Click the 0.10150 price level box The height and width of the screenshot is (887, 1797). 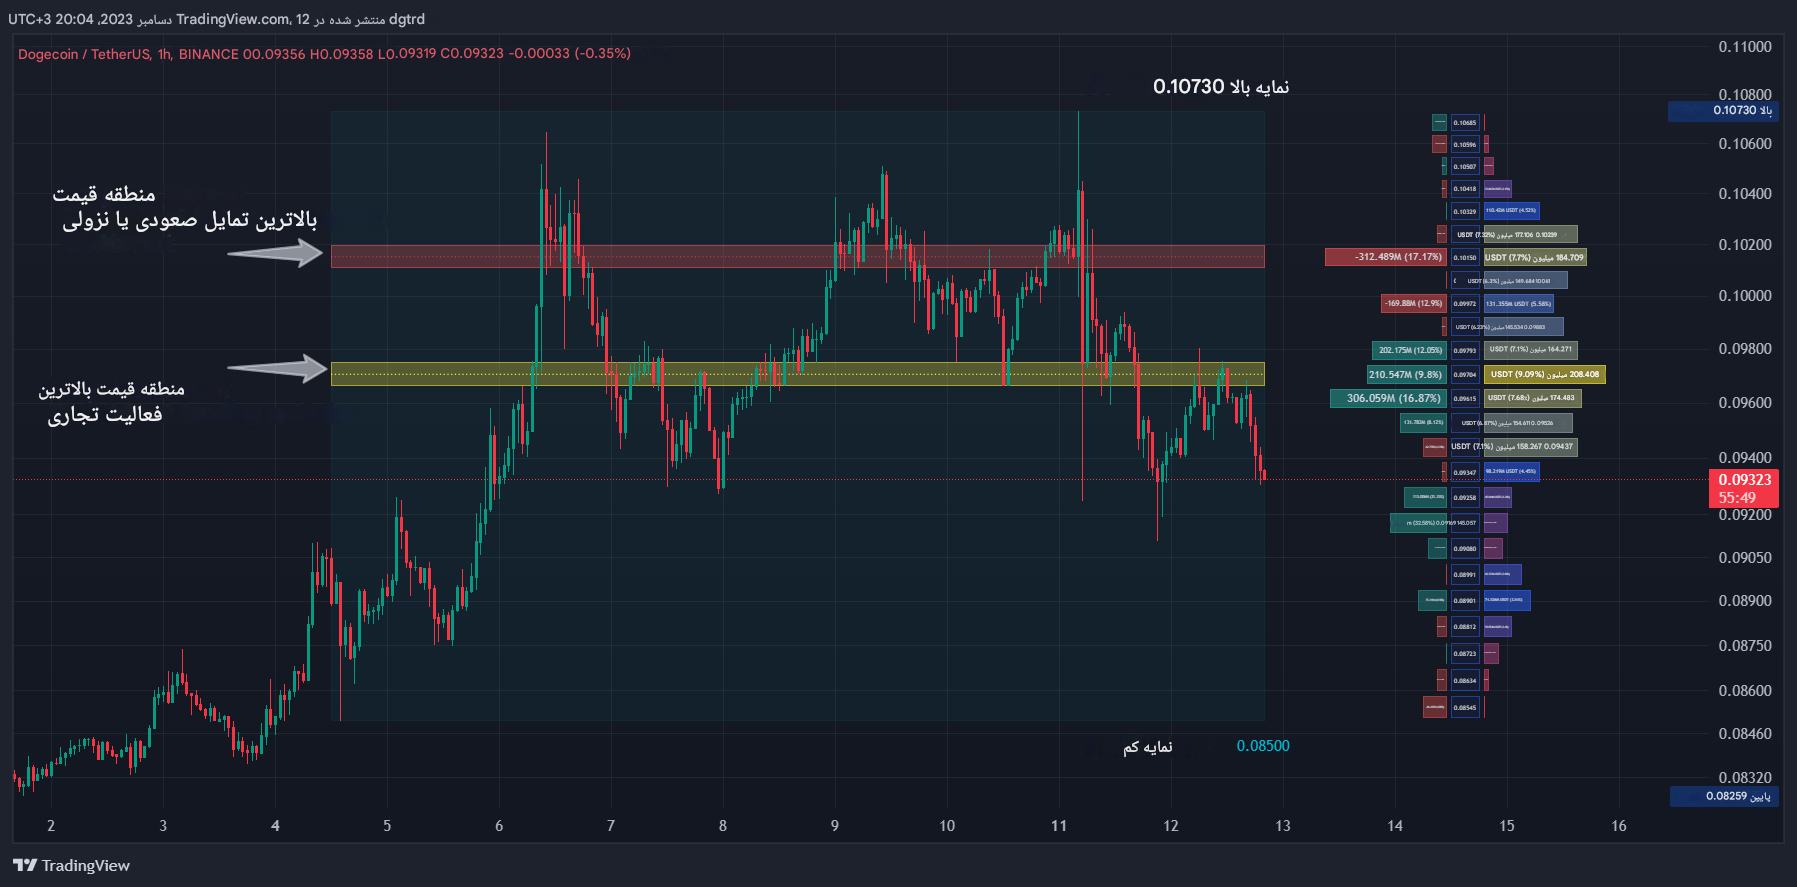[x=1465, y=257]
